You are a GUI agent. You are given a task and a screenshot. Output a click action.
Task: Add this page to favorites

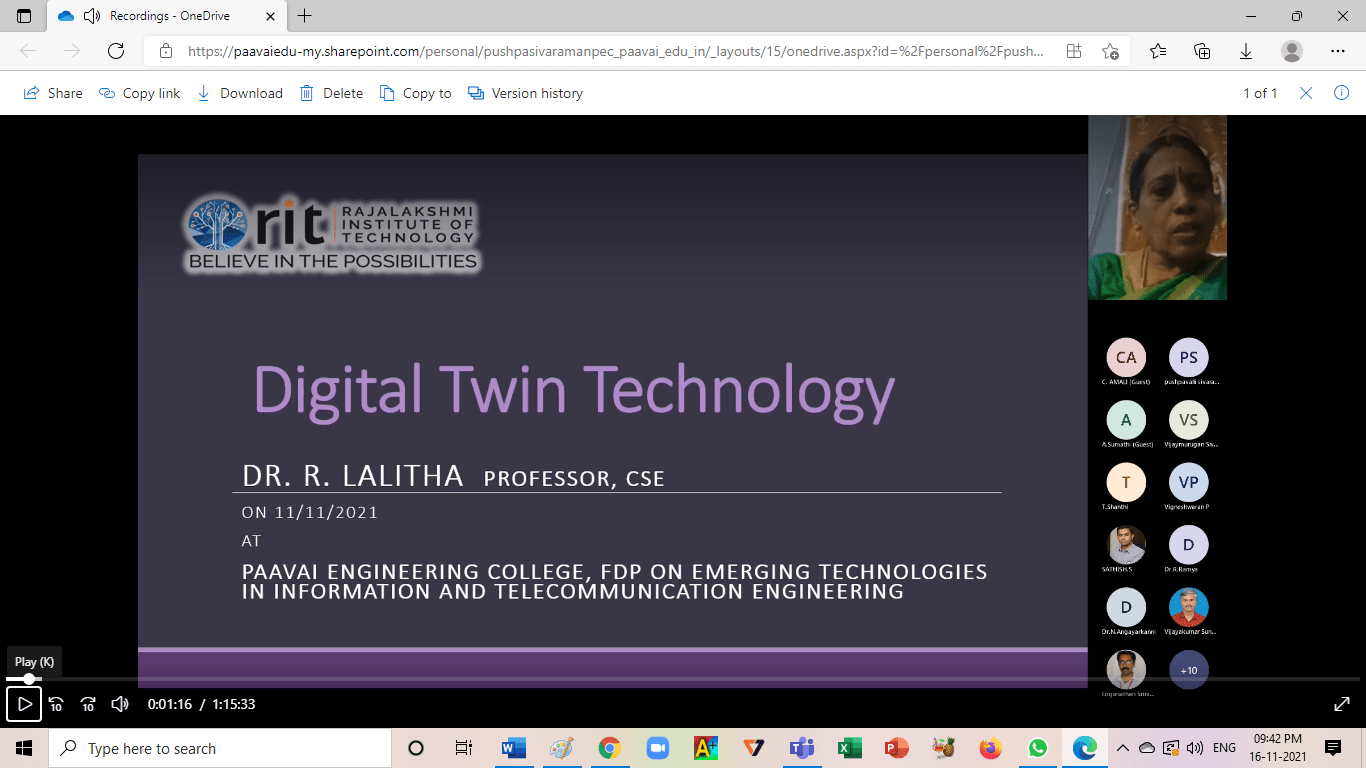coord(1110,51)
